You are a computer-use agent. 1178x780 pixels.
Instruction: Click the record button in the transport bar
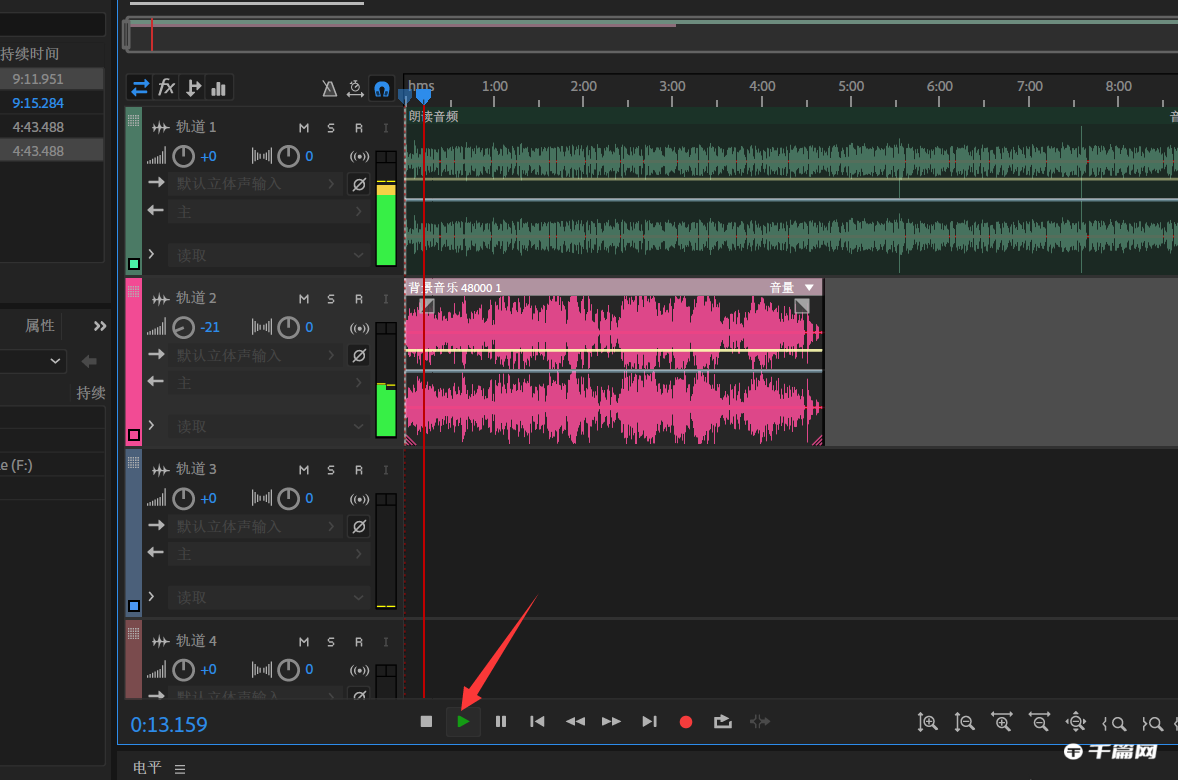point(686,721)
